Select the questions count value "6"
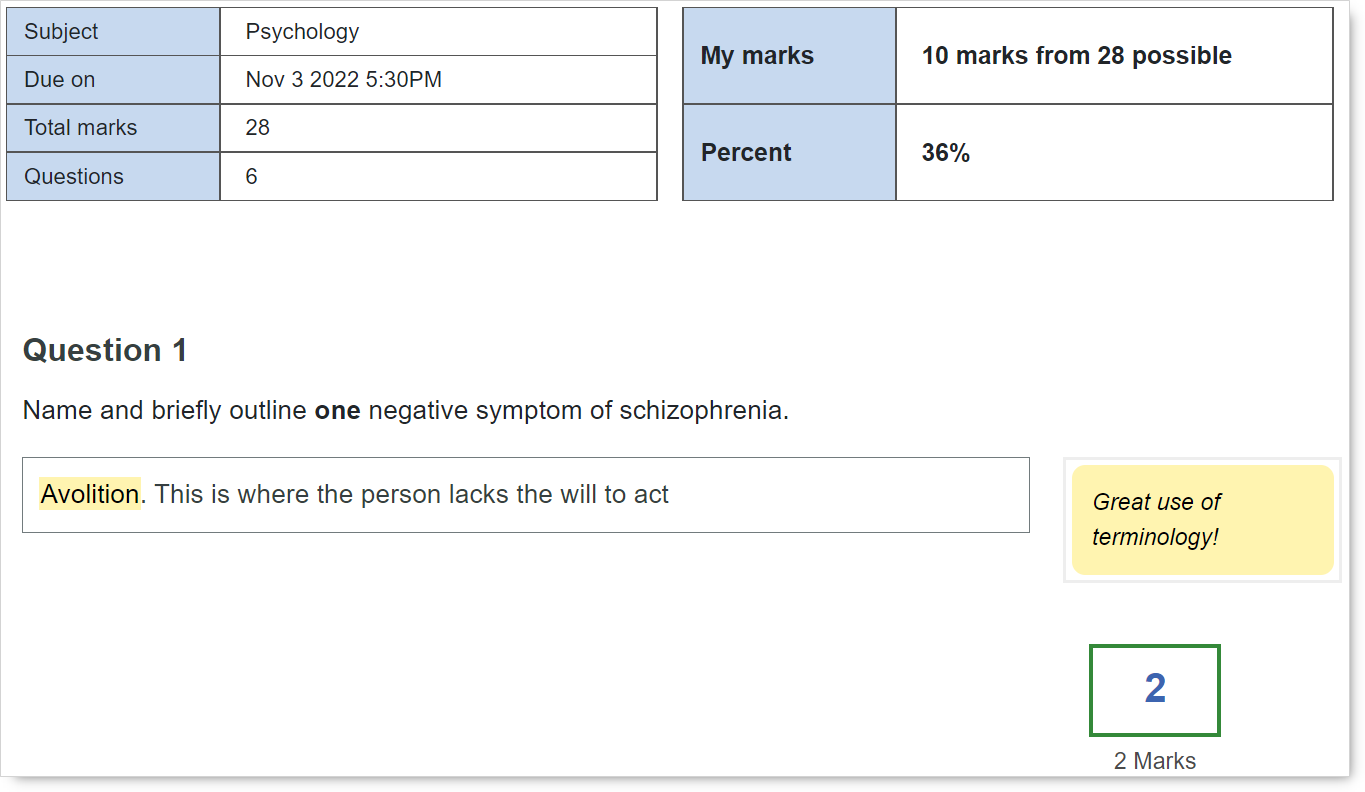The image size is (1365, 792). [x=252, y=177]
